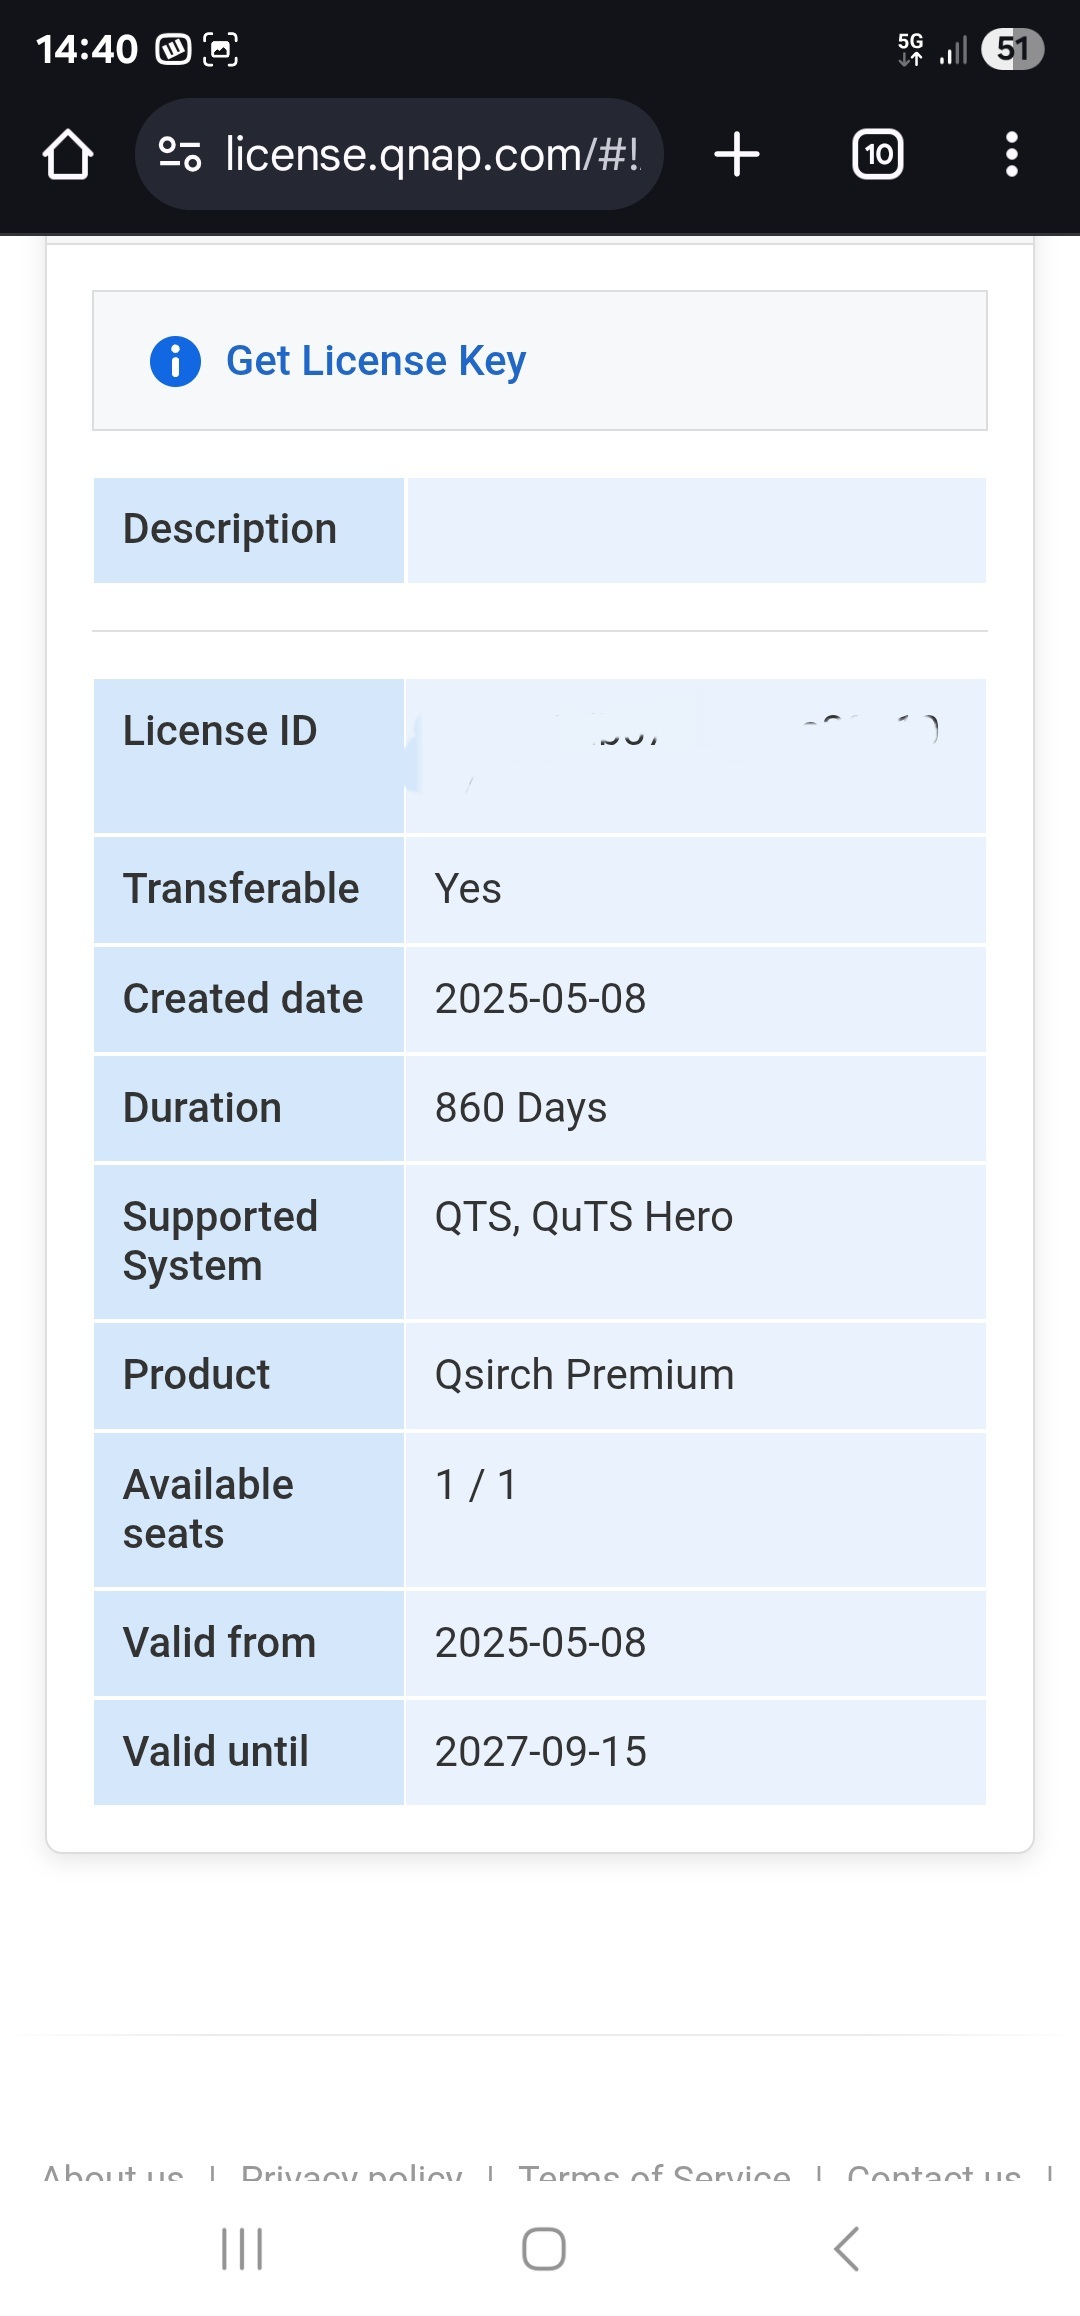Tap the empty Description value cell
Image resolution: width=1080 pixels, height=2316 pixels.
(696, 530)
